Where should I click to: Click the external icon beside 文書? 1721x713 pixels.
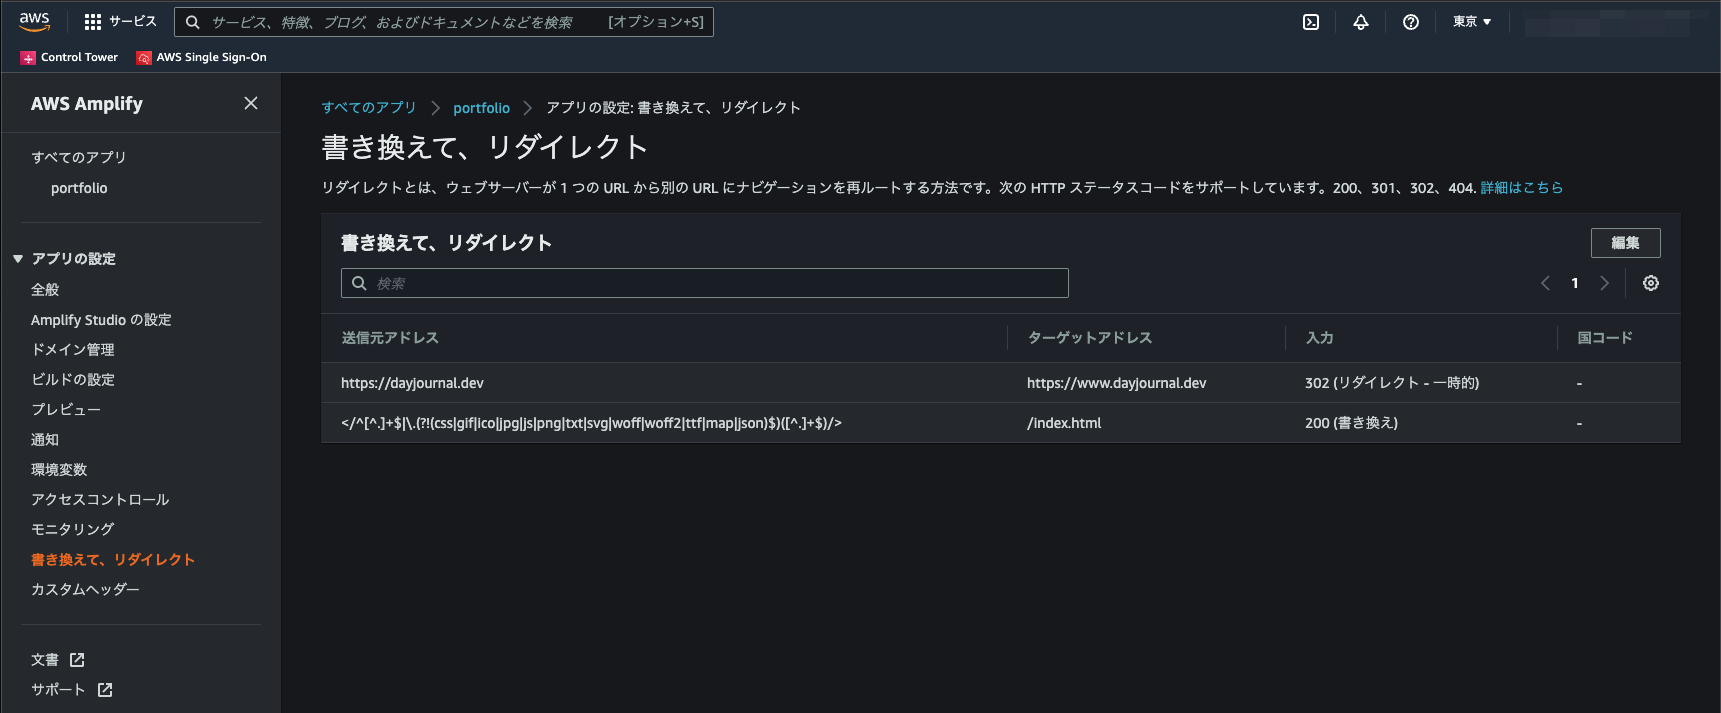click(x=77, y=659)
